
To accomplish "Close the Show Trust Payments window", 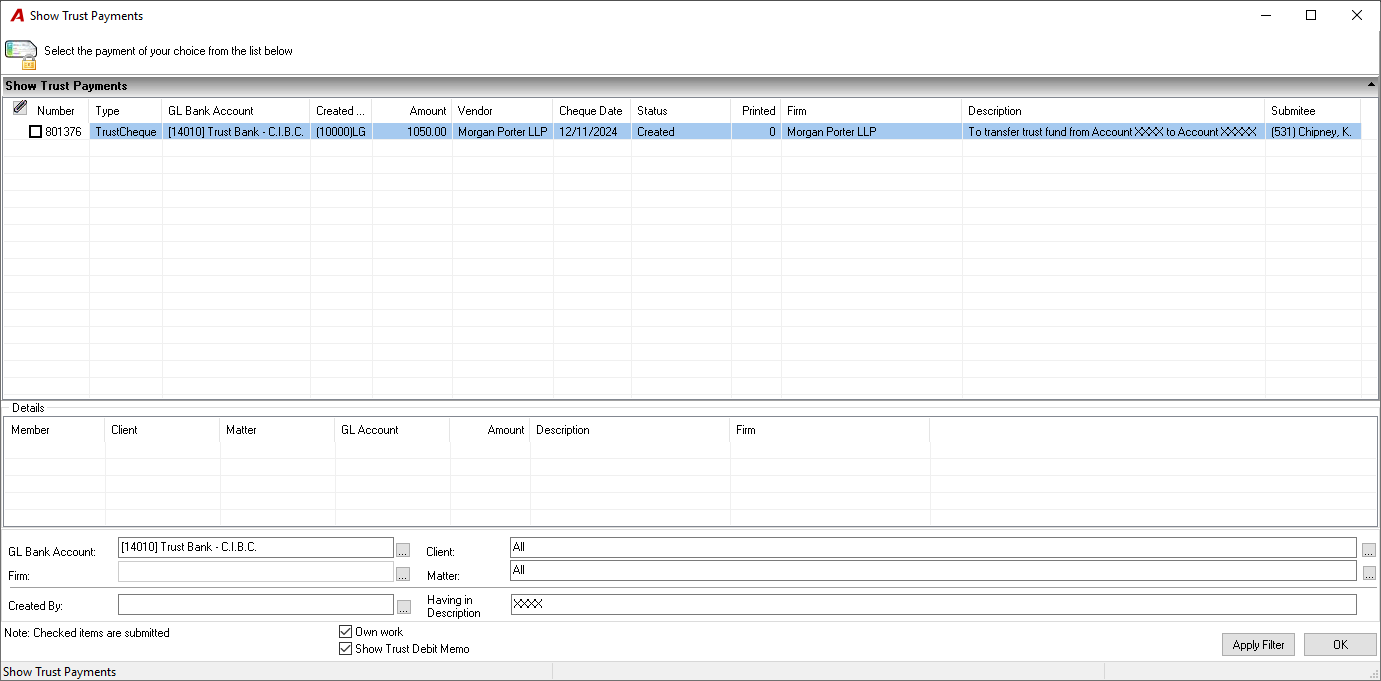I will [1357, 16].
